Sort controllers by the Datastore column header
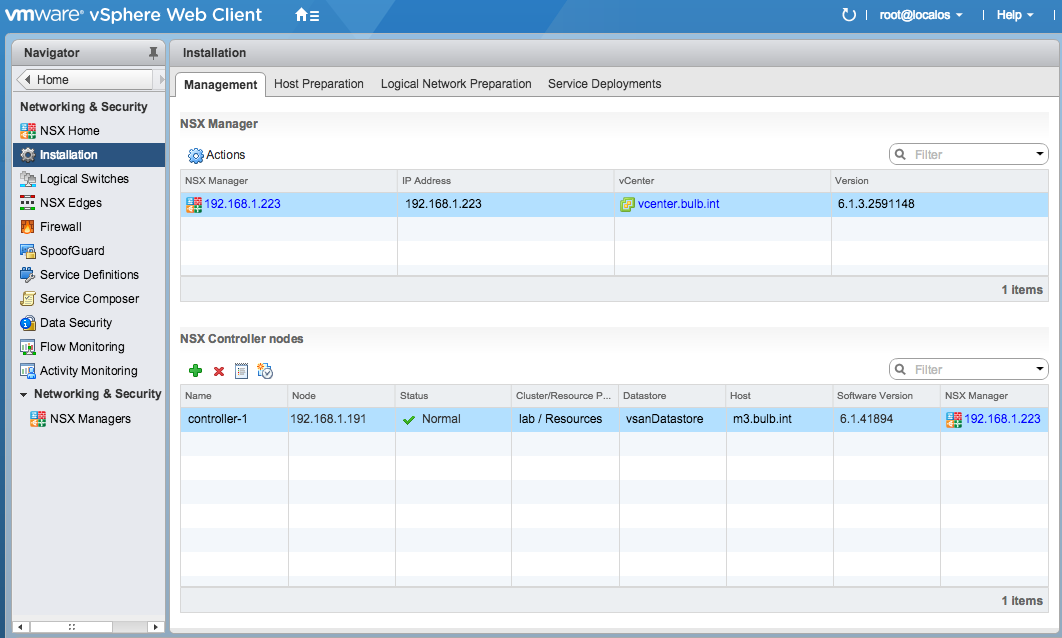Screen dimensions: 1062x638 pos(673,396)
